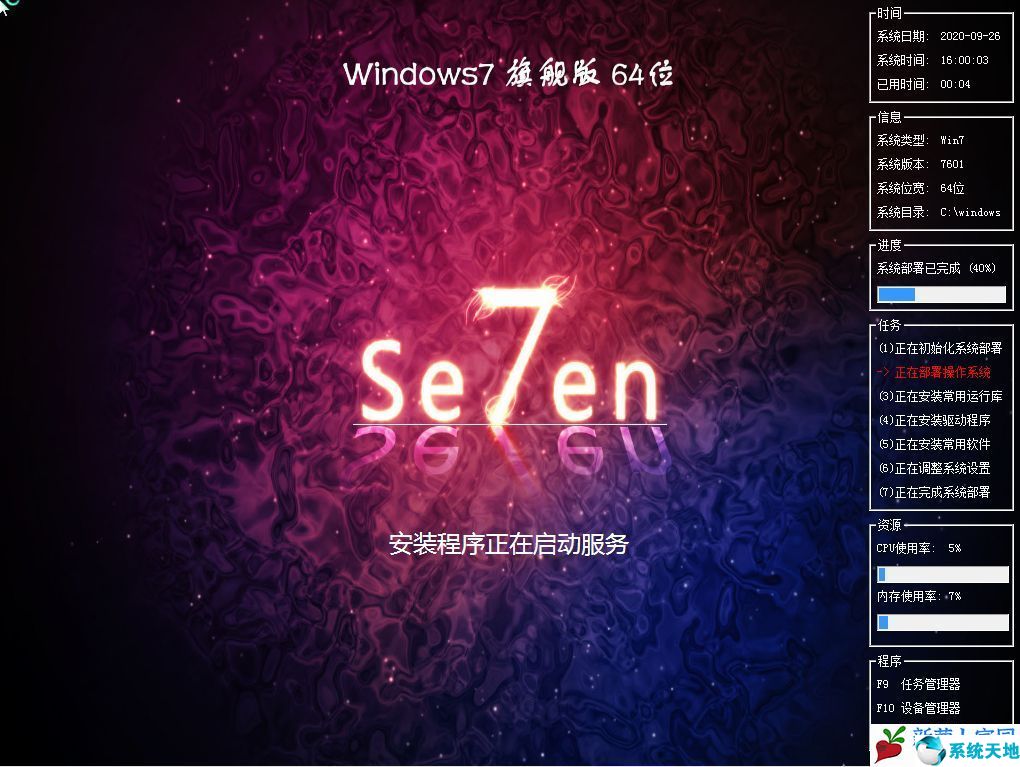Screen dimensions: 1020x767
Task: Open 设备管理器 via the F10 entry
Action: click(918, 708)
